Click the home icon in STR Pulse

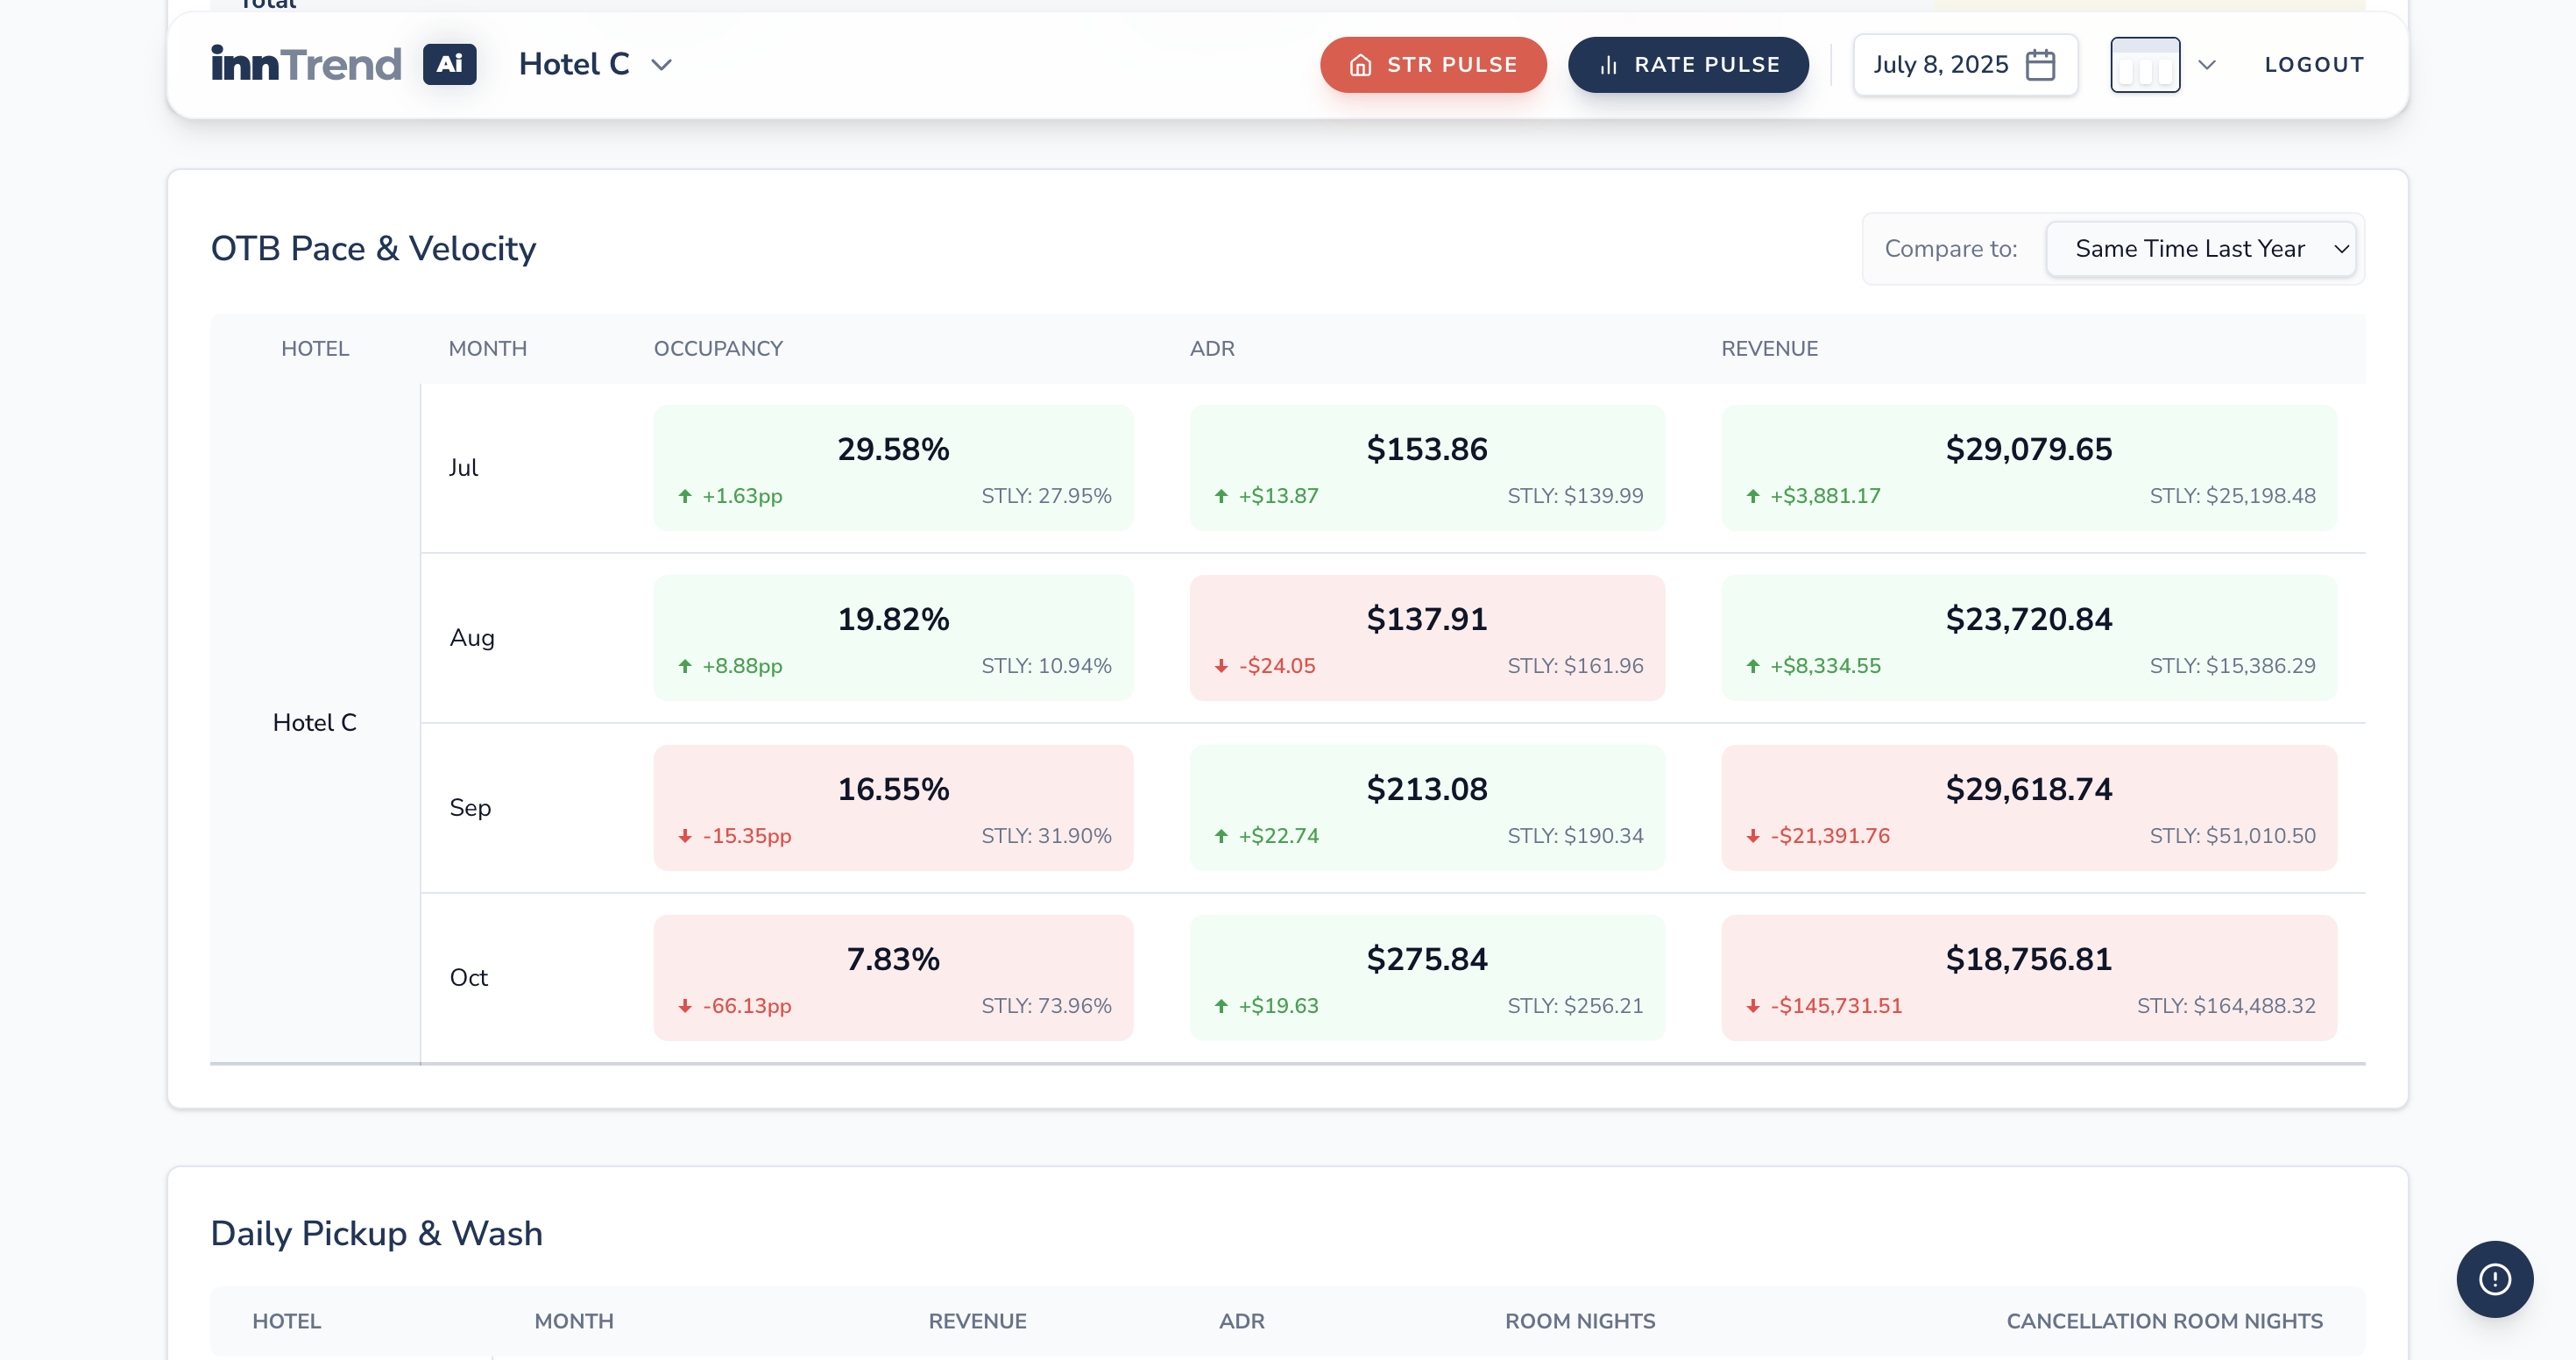[1360, 65]
